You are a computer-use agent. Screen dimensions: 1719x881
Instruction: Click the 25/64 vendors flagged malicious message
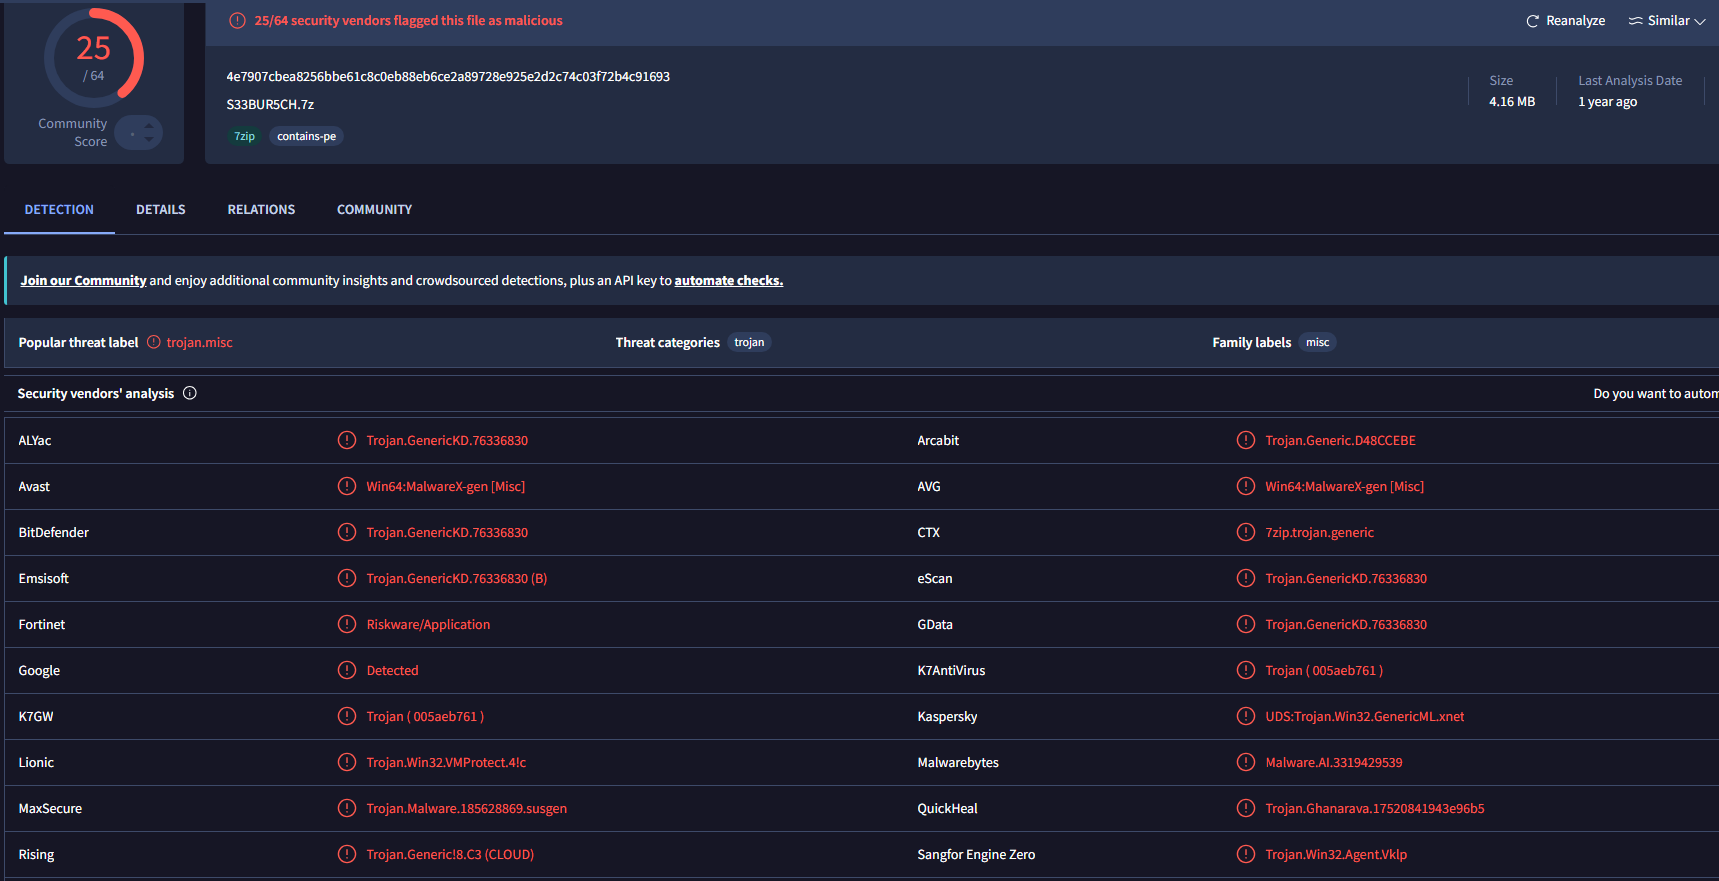click(408, 20)
